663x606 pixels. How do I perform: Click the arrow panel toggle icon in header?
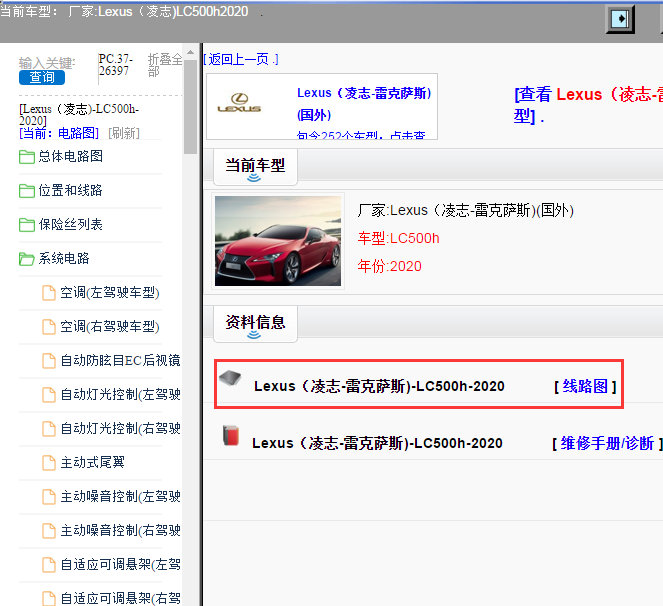pyautogui.click(x=620, y=19)
